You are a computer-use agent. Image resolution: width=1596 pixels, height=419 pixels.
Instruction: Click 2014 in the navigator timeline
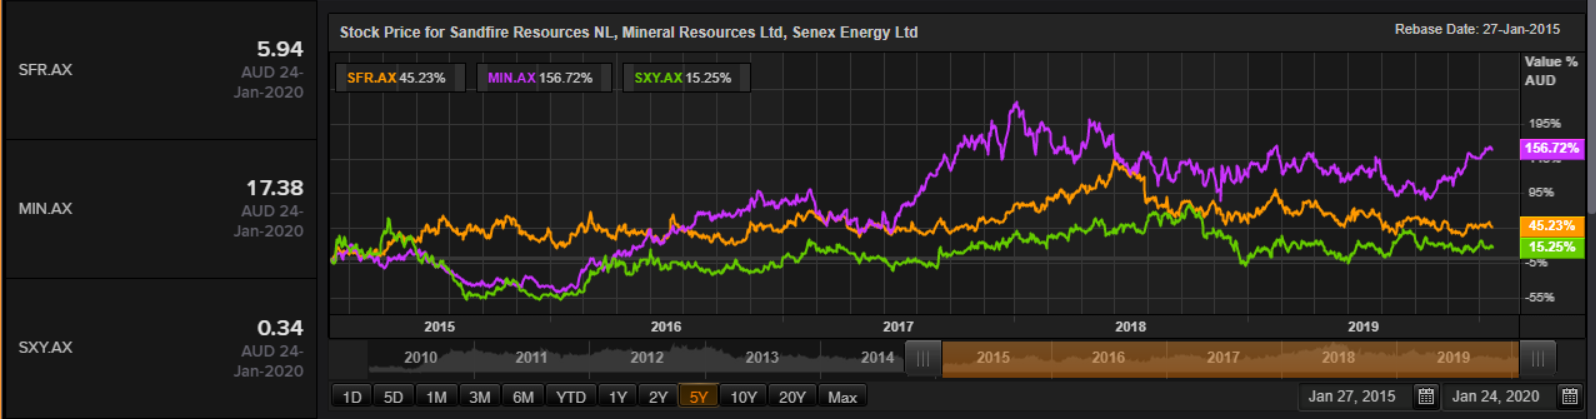pyautogui.click(x=877, y=357)
